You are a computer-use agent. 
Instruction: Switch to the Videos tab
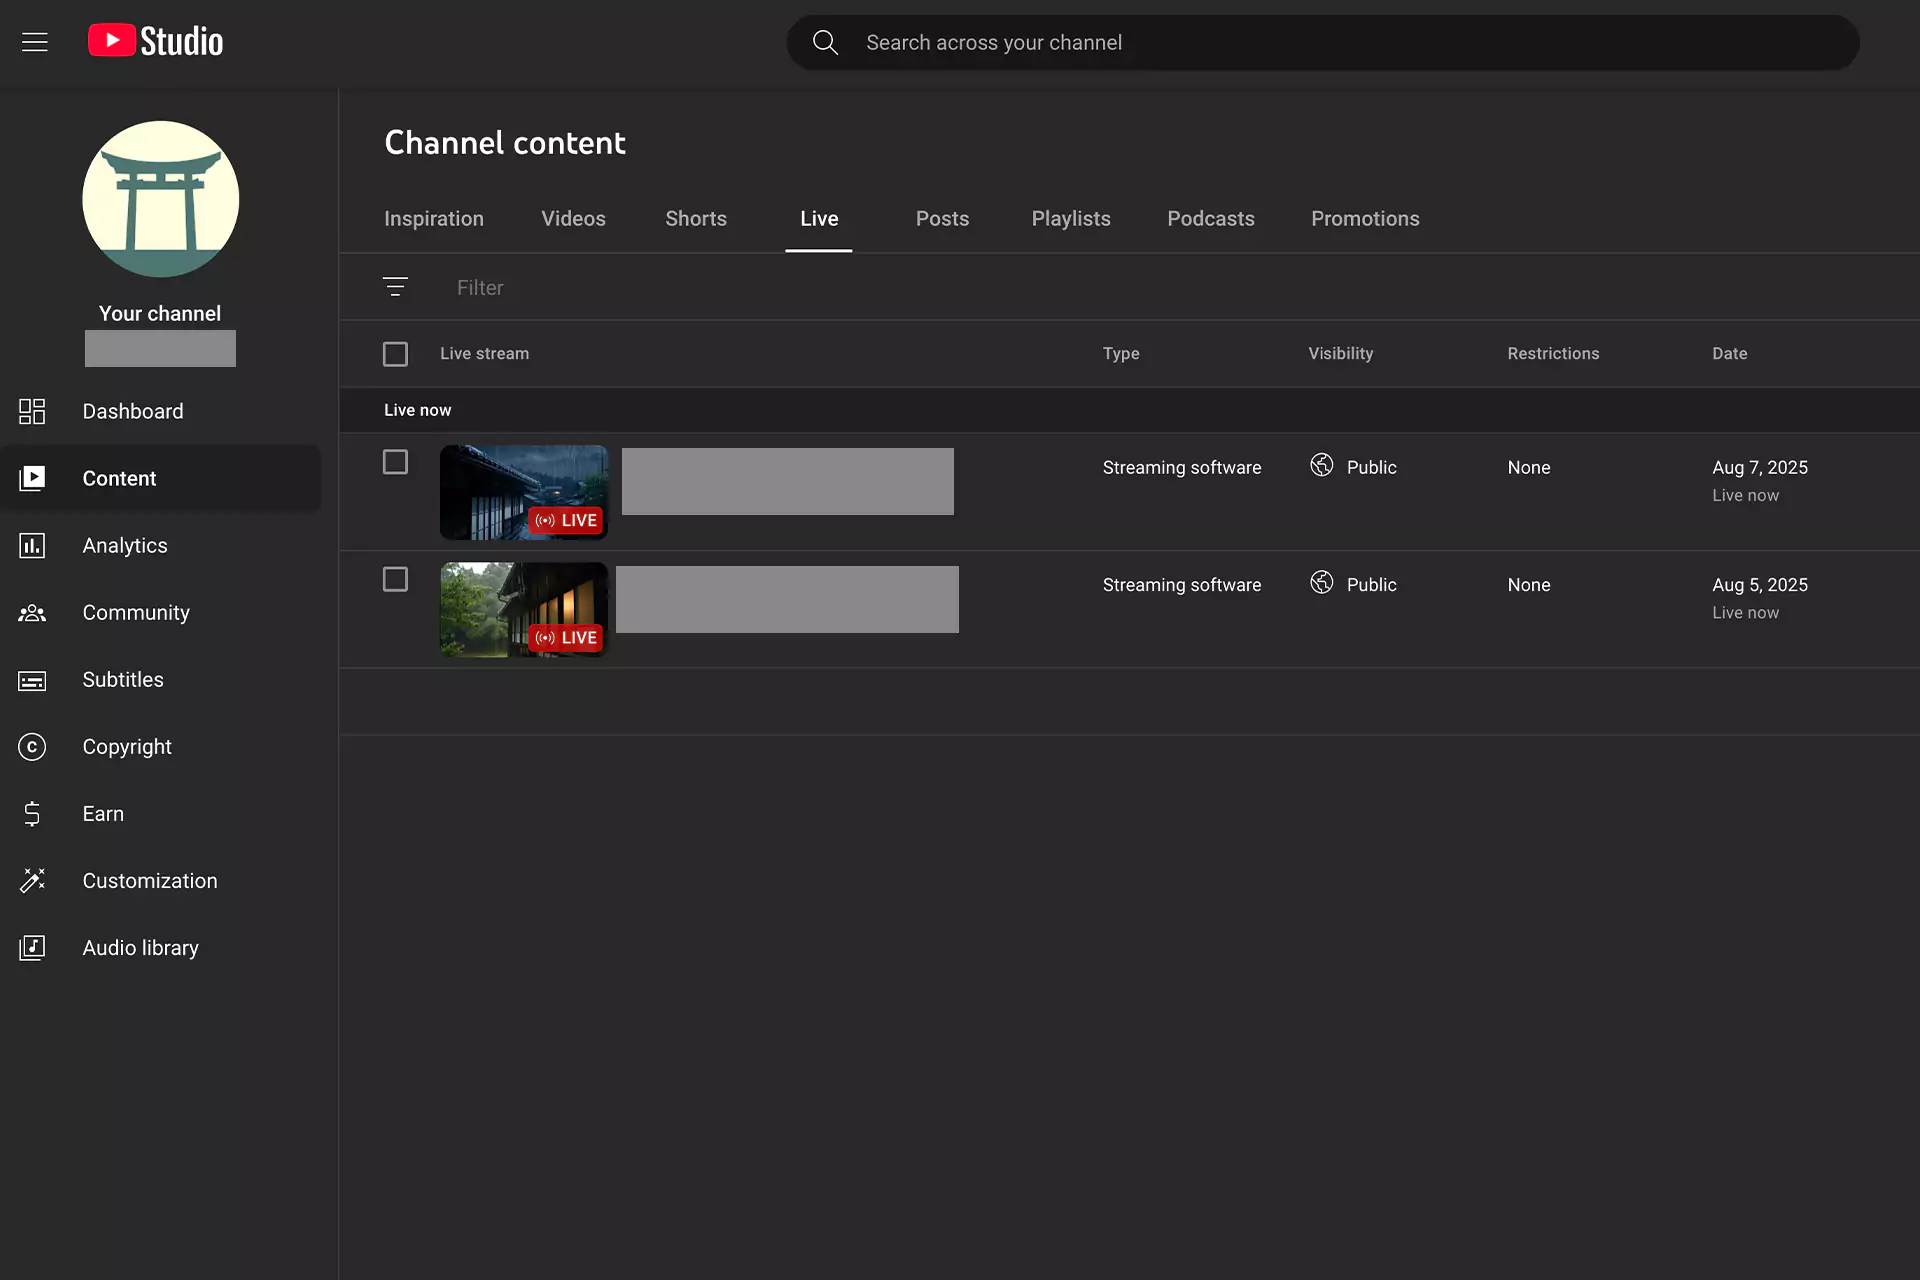(572, 218)
